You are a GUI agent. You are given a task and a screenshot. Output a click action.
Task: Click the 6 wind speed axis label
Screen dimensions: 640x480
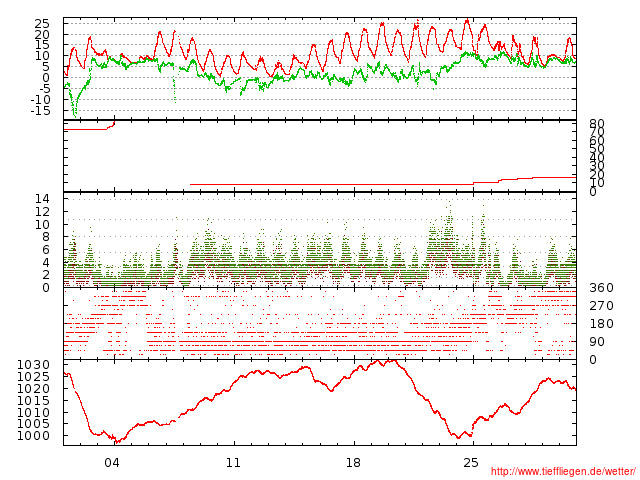[x=46, y=250]
